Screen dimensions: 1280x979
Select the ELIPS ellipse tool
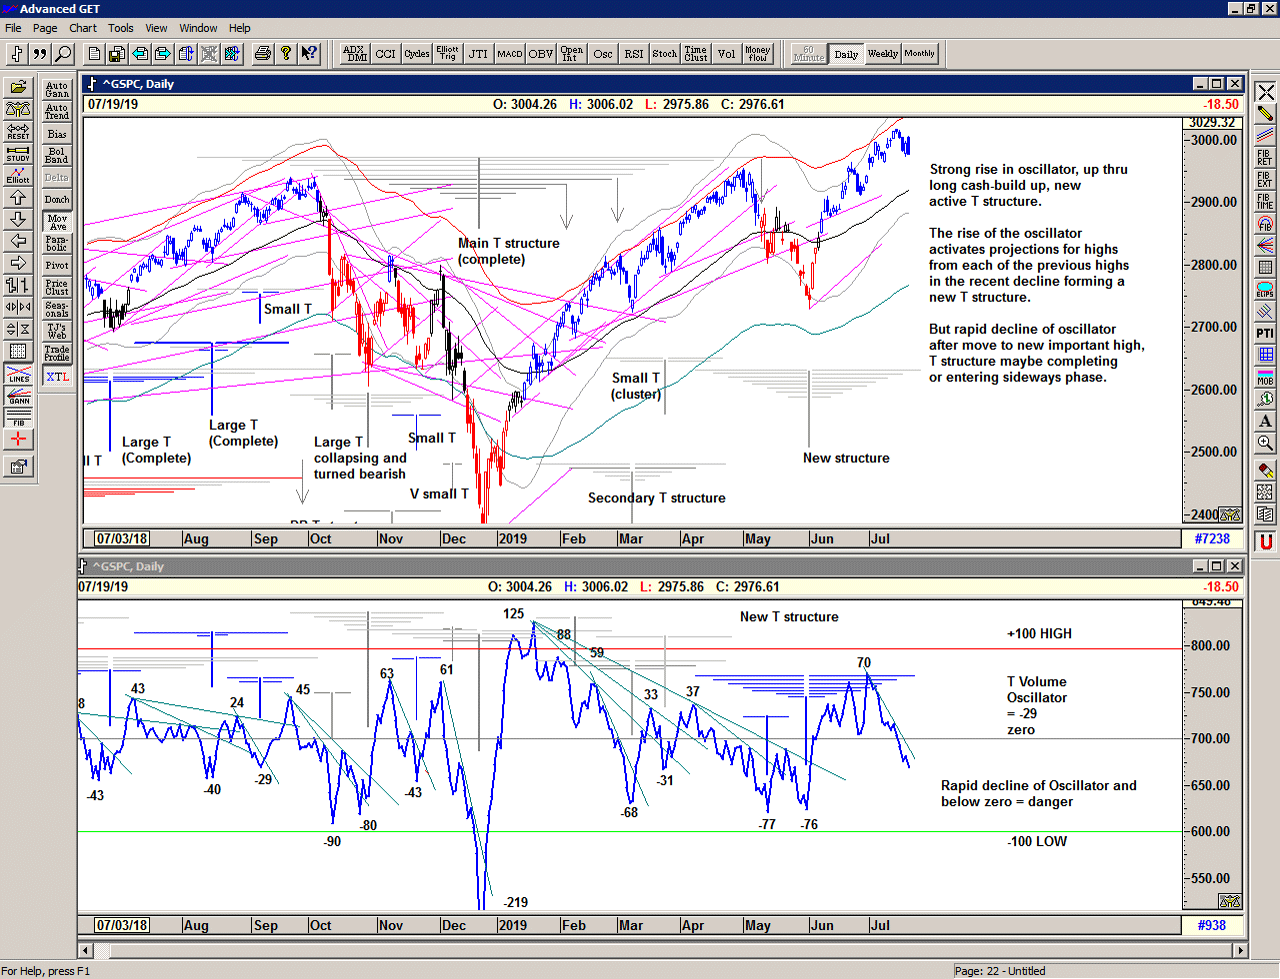pos(1265,289)
